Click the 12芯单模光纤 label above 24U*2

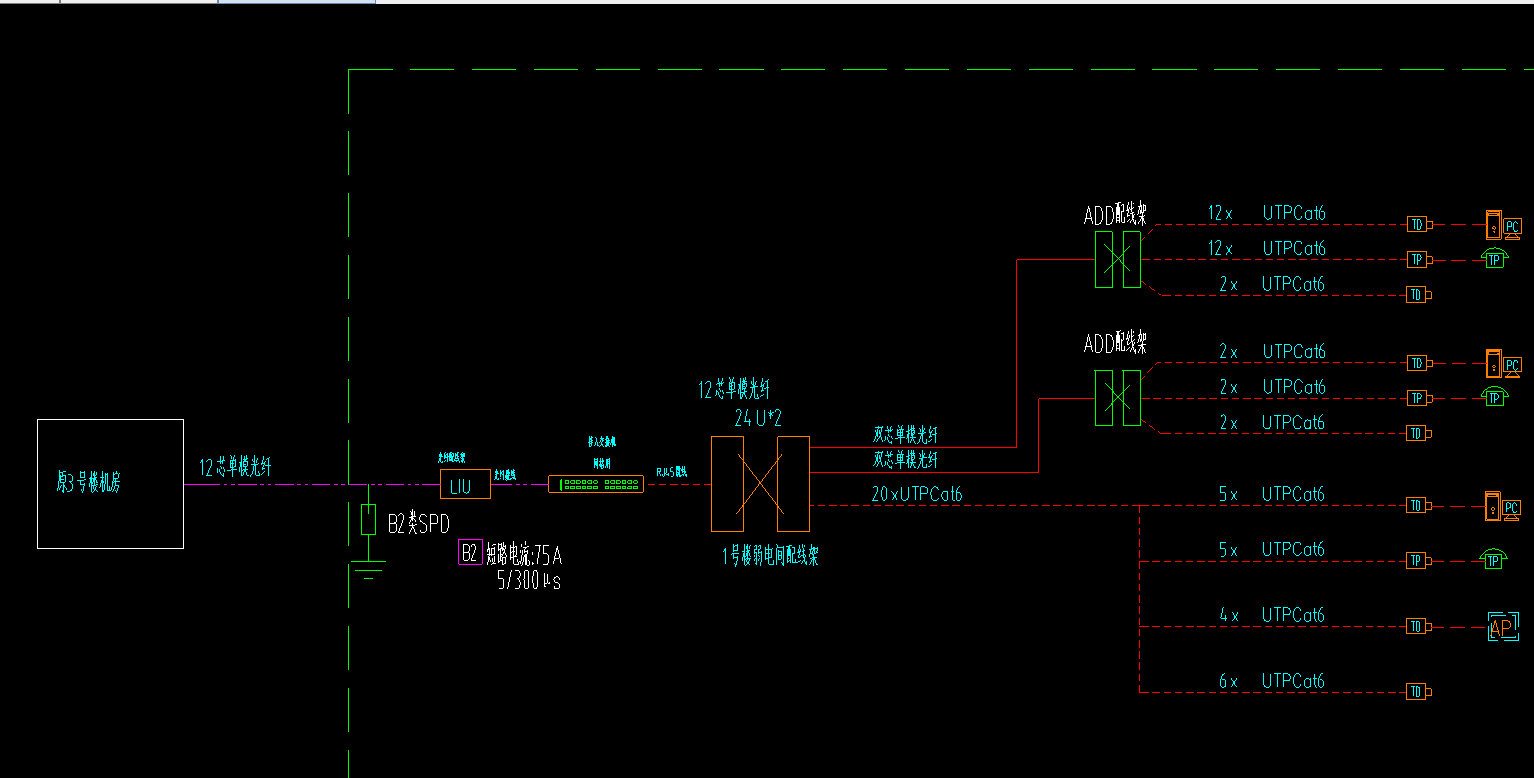coord(734,390)
